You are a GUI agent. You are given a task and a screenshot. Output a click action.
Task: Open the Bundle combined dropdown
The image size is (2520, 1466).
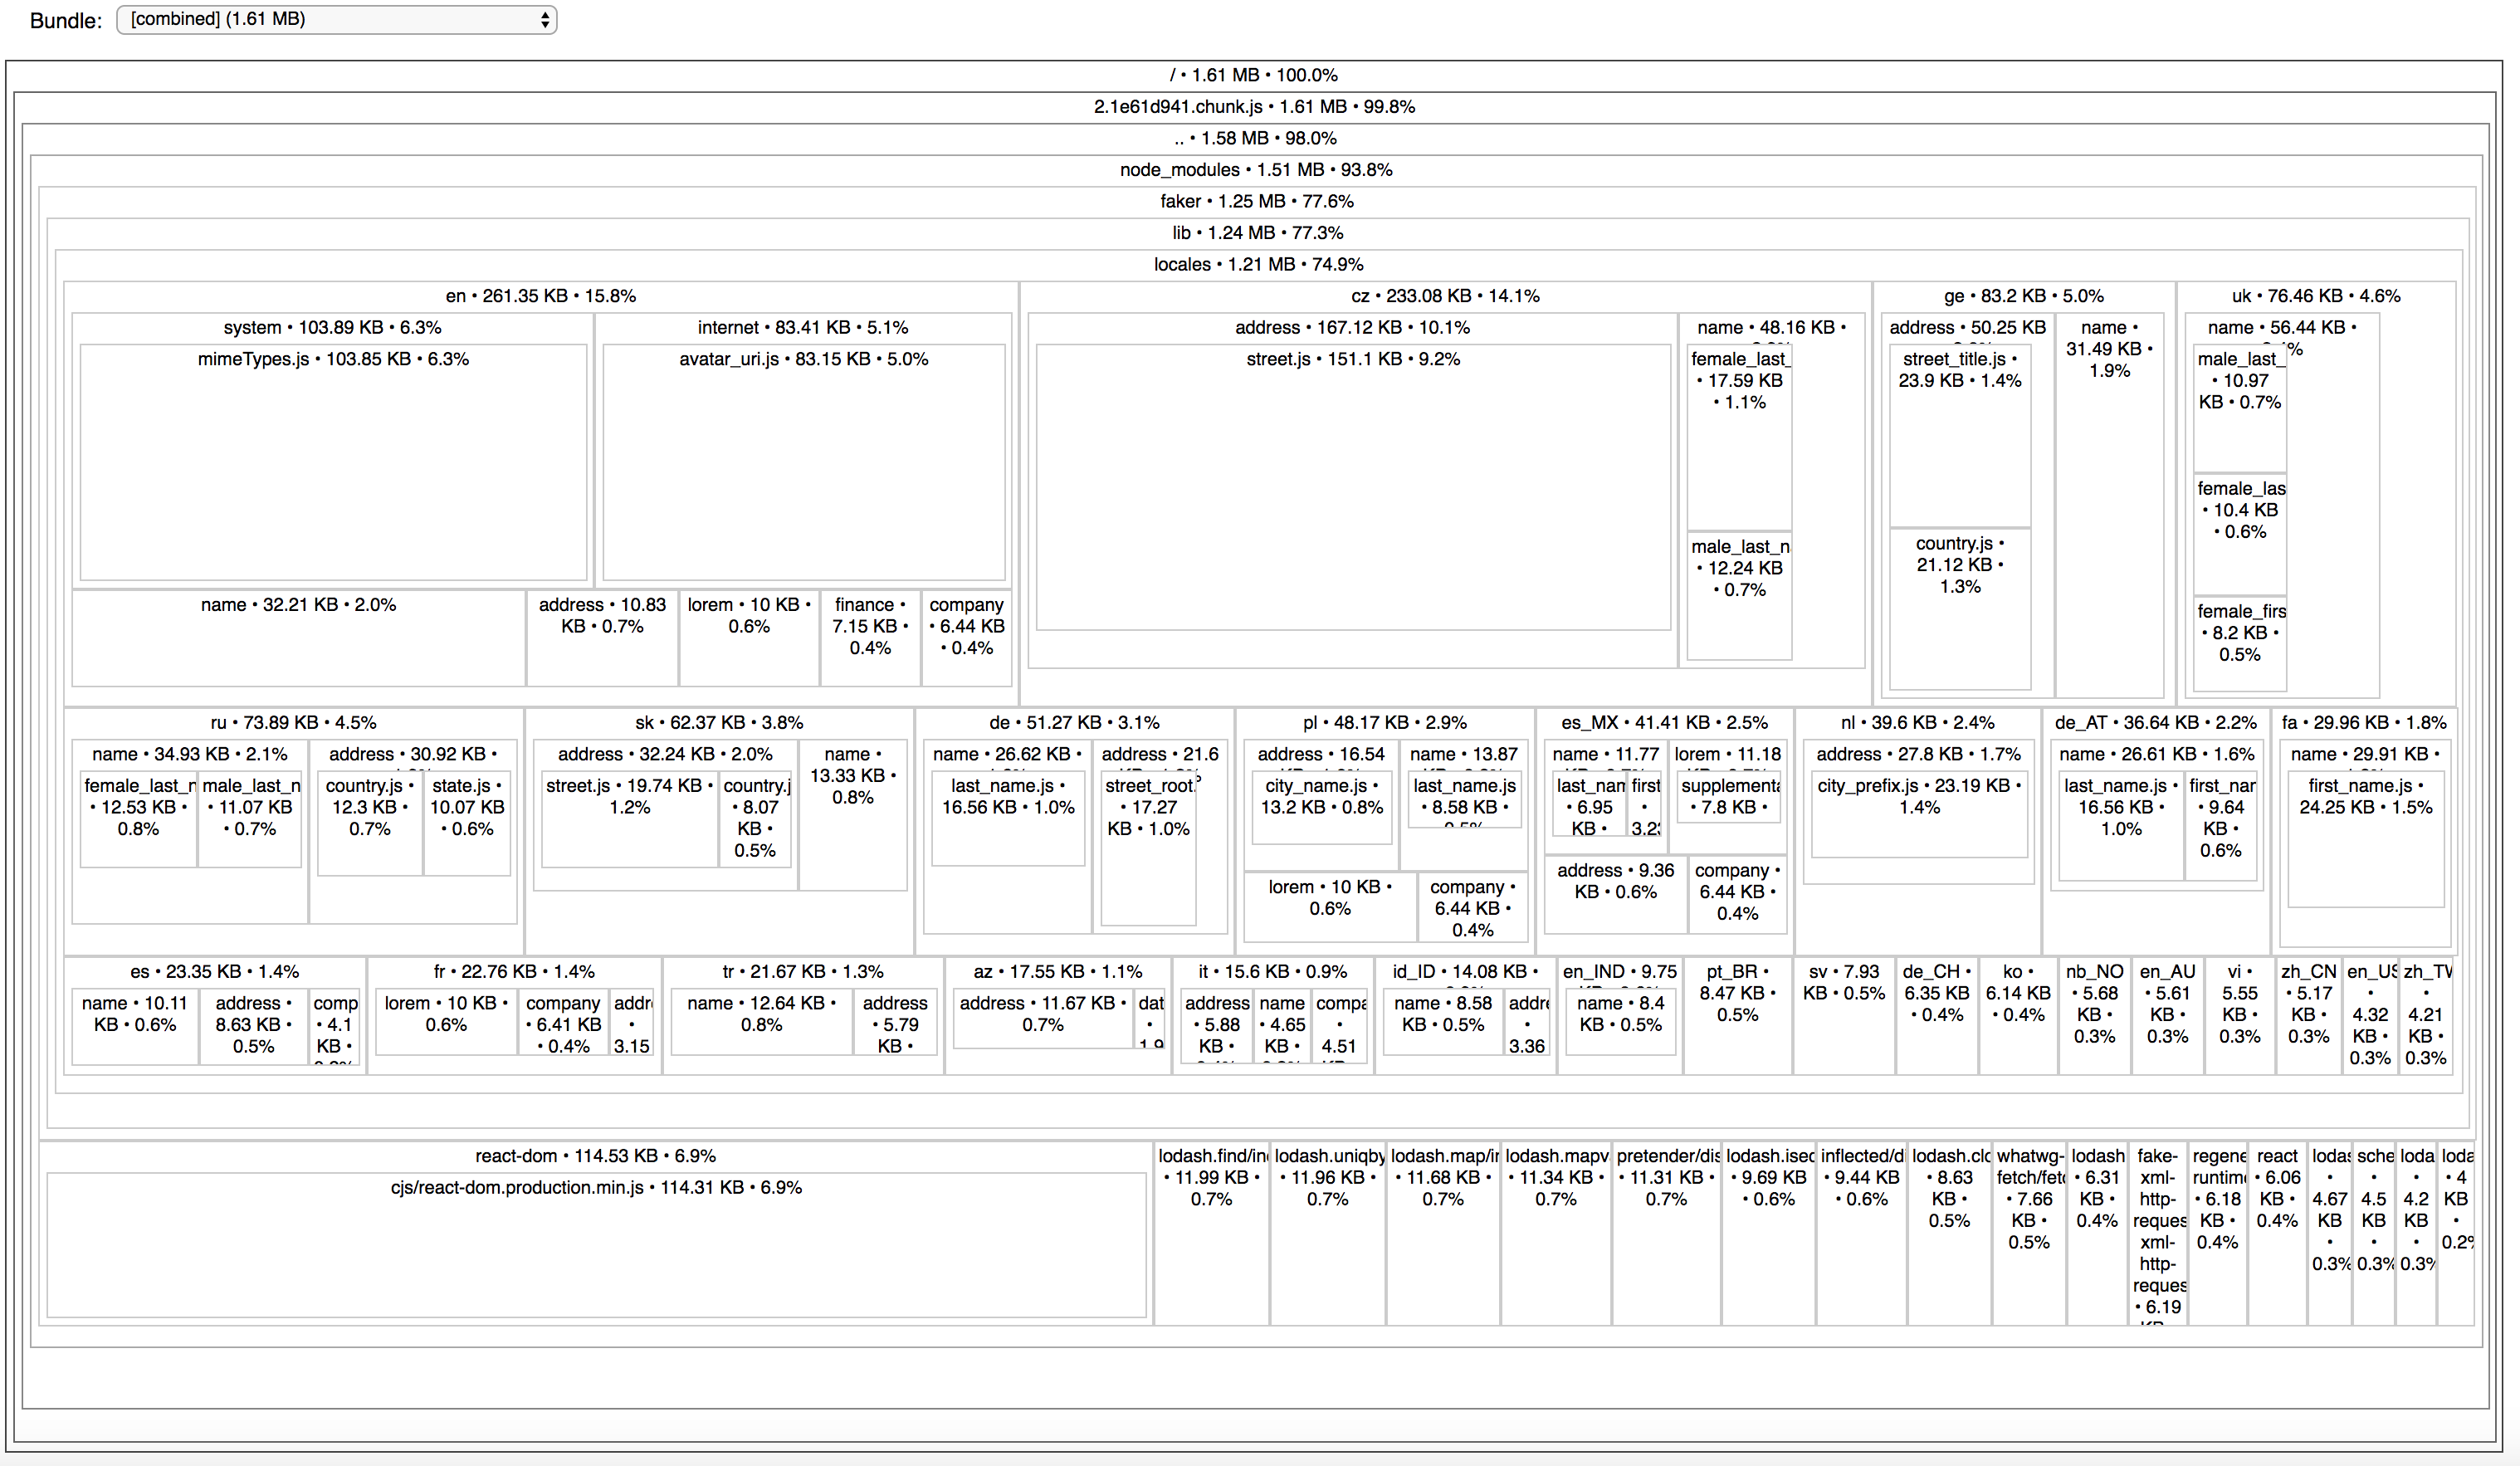tap(336, 19)
